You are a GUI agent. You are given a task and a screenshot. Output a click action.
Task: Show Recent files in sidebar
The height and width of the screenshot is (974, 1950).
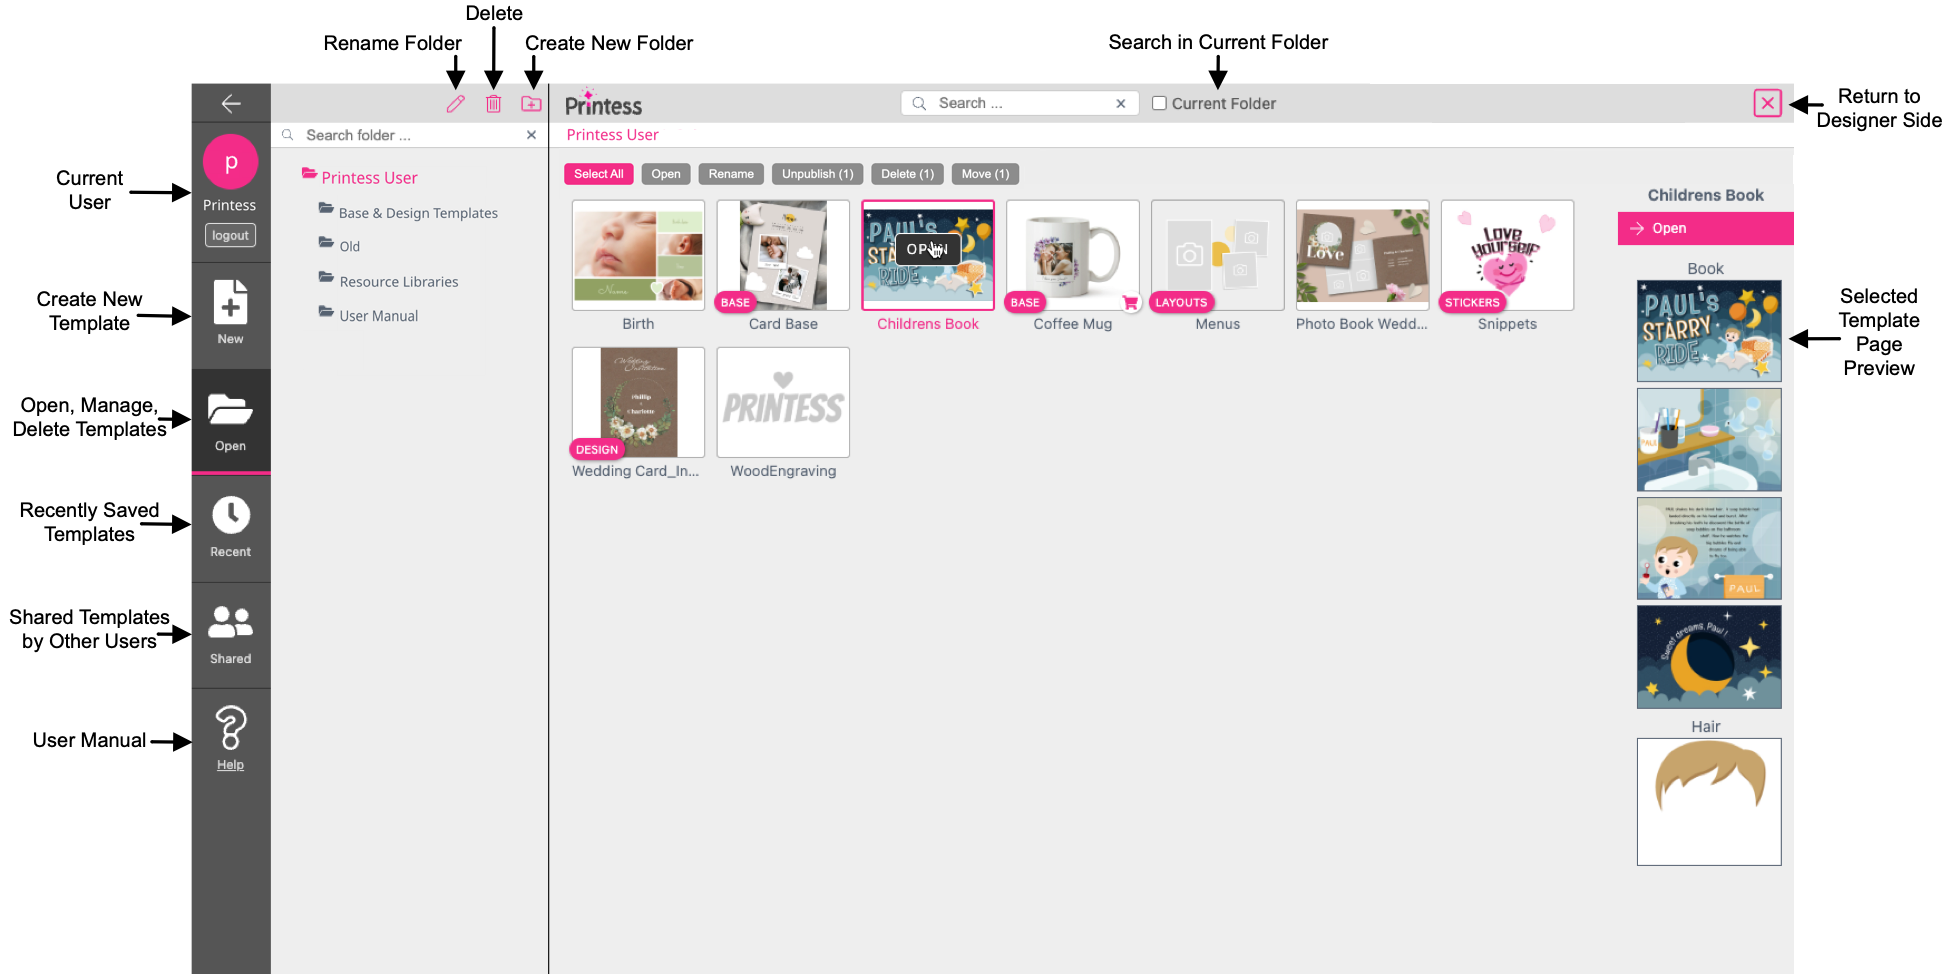(231, 527)
